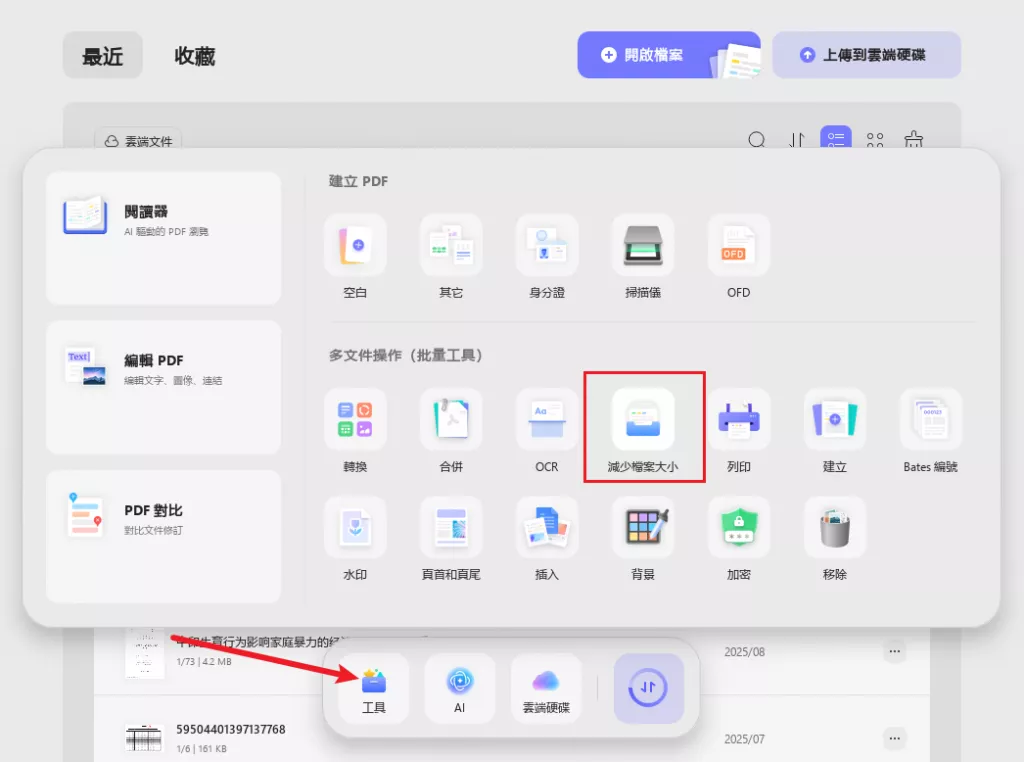The width and height of the screenshot is (1024, 762).
Task: Click thumbnail of the 1/73 4.2 MB file
Action: pyautogui.click(x=144, y=654)
